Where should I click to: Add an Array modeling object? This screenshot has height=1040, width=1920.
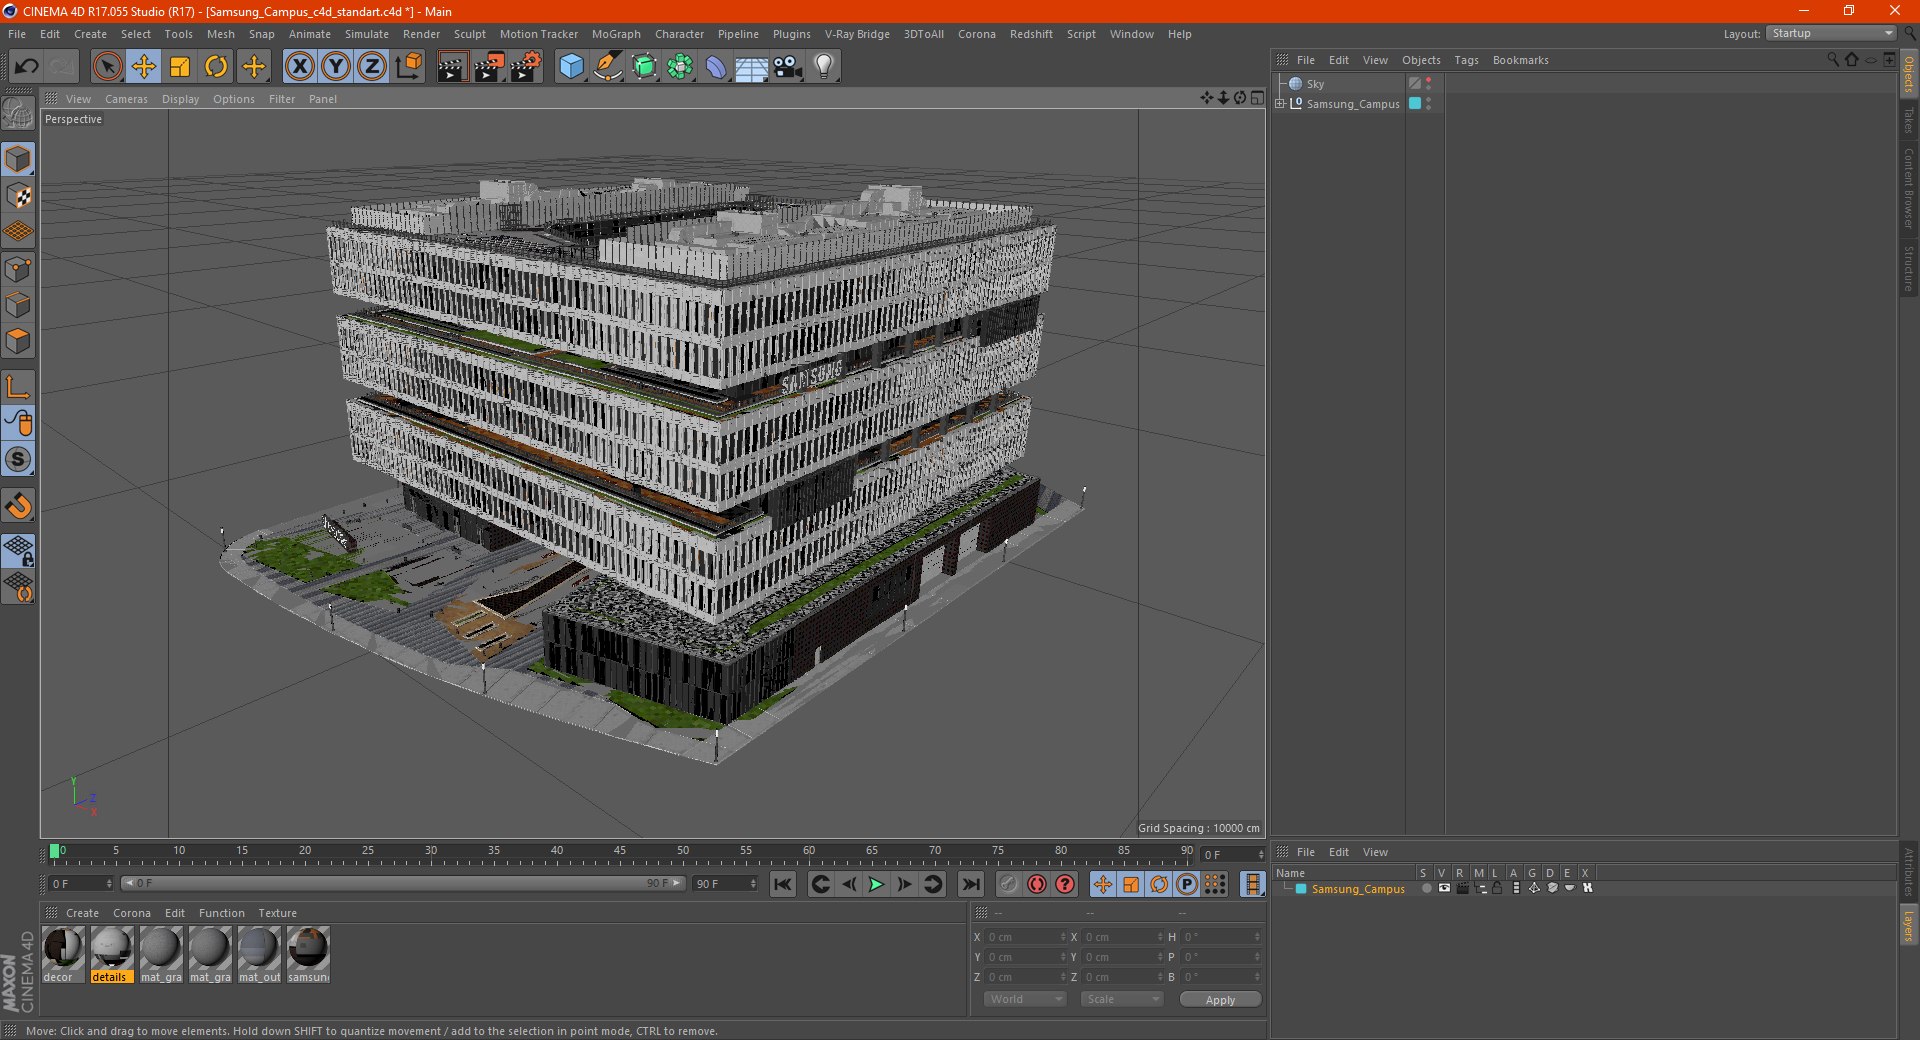680,67
